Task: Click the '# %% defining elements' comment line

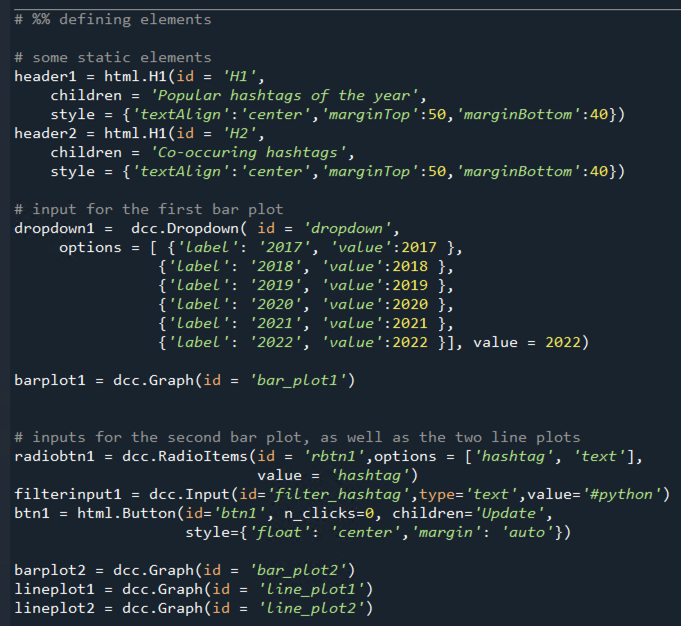Action: (x=113, y=20)
